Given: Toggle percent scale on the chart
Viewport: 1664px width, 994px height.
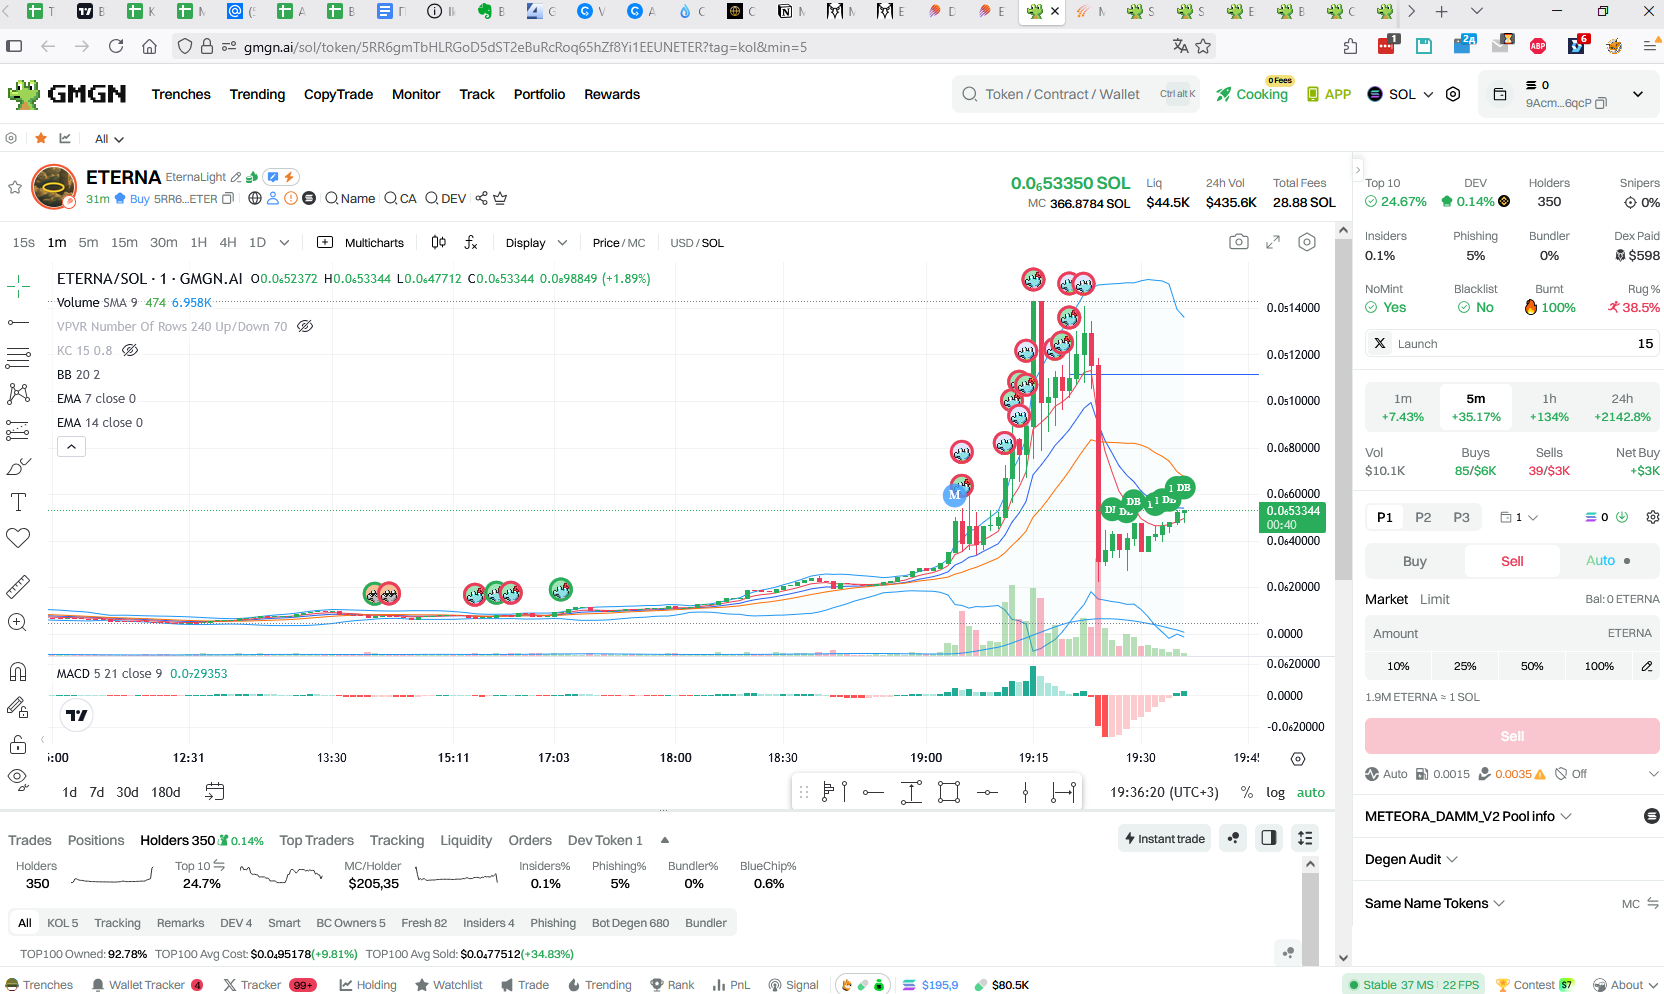Looking at the screenshot, I should click(x=1247, y=792).
